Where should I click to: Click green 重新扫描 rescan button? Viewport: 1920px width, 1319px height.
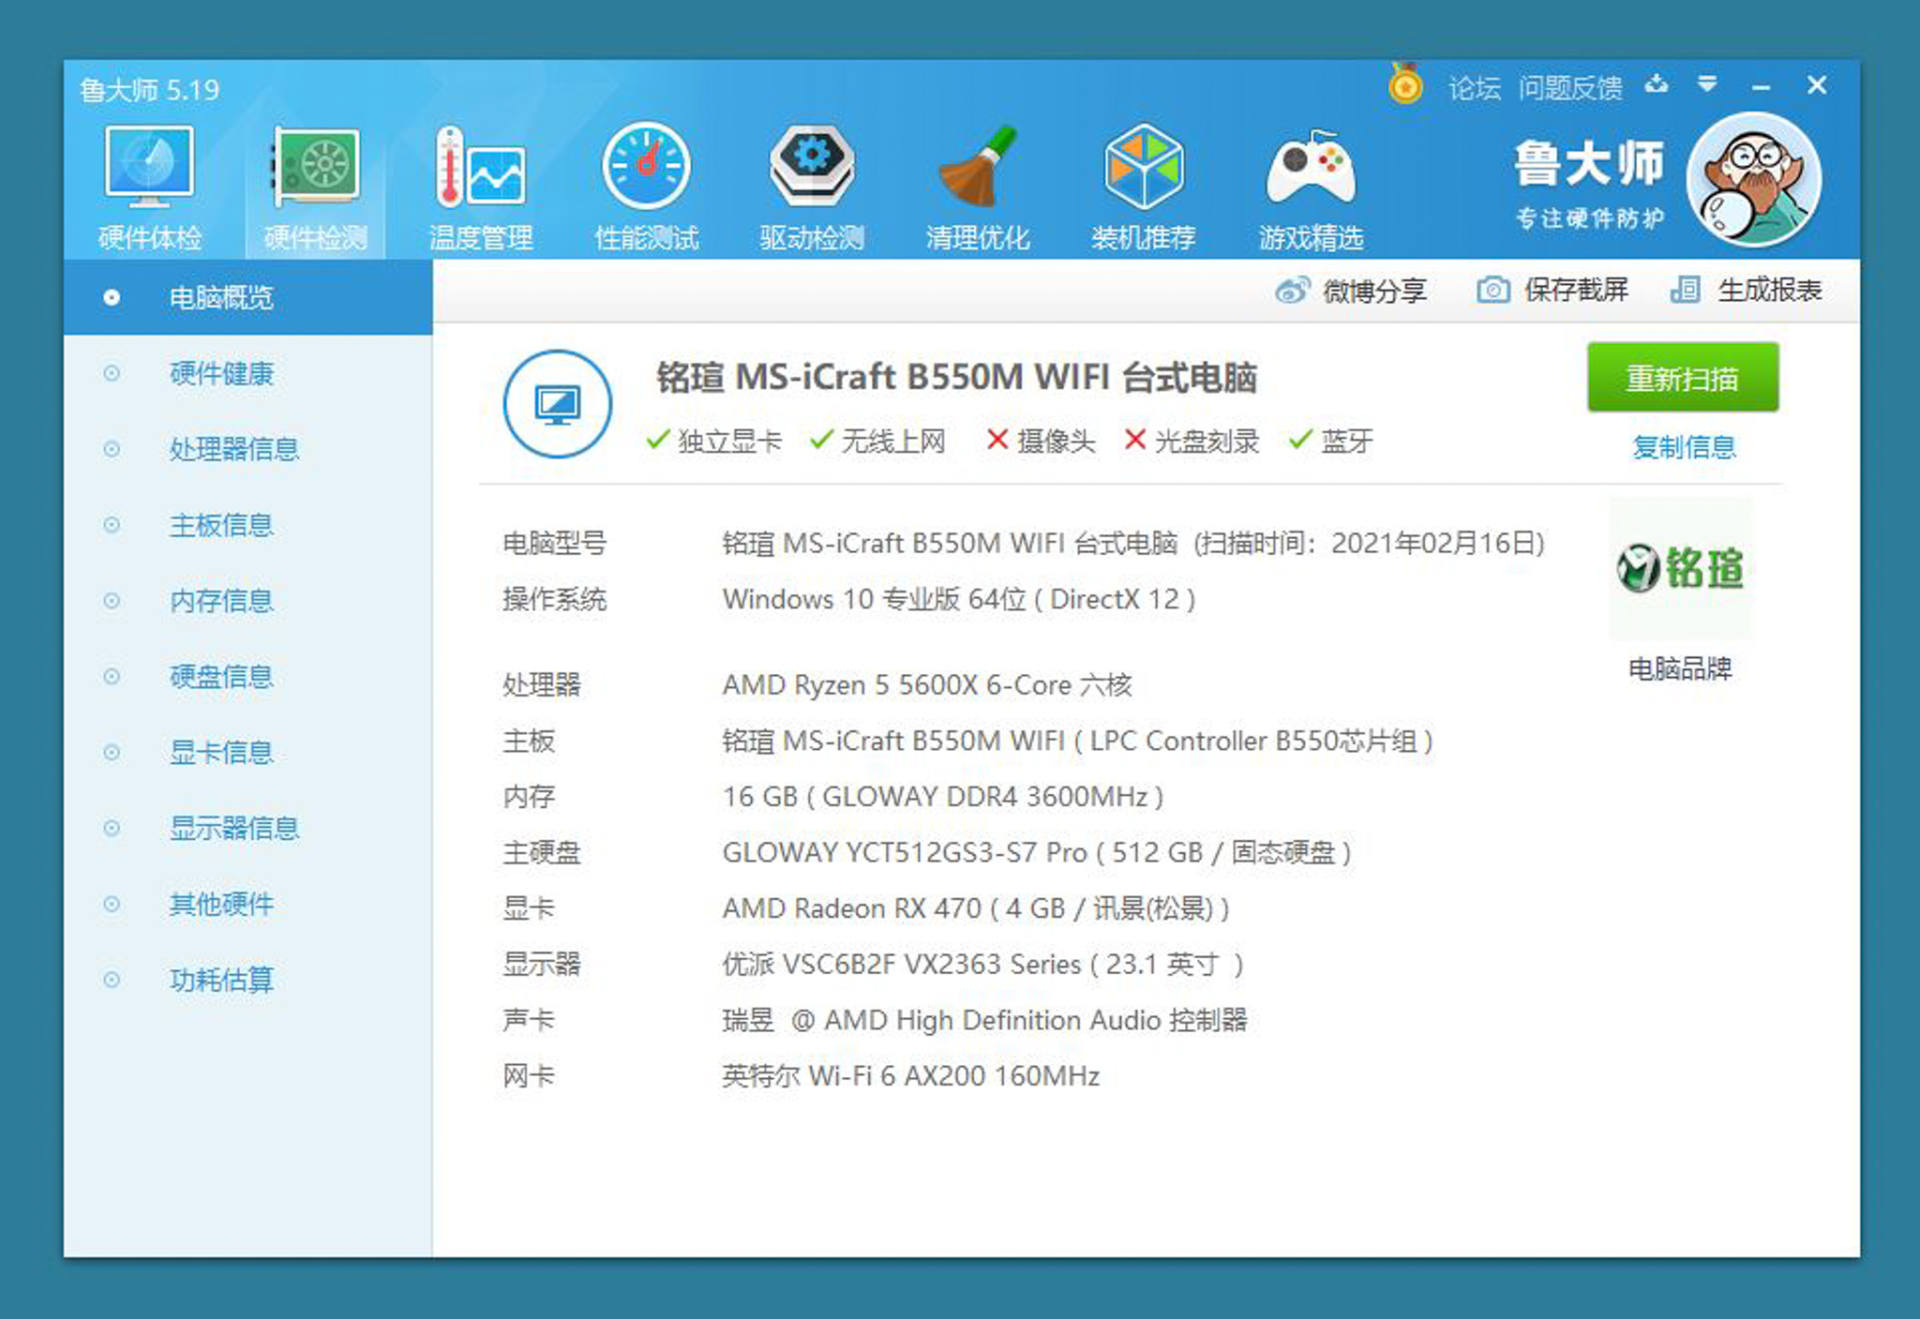tap(1683, 377)
